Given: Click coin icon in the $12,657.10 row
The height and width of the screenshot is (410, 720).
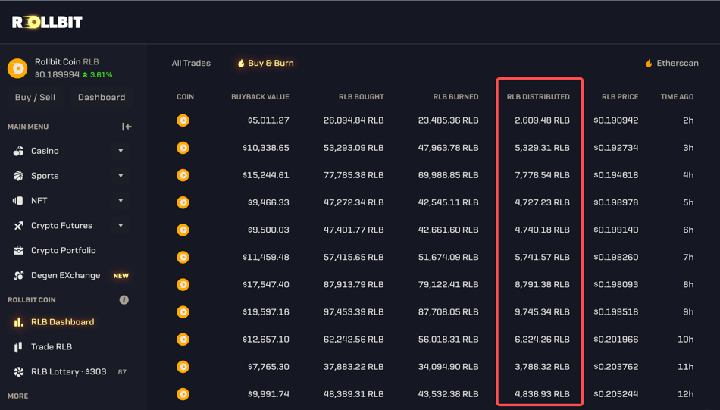Looking at the screenshot, I should (x=183, y=339).
